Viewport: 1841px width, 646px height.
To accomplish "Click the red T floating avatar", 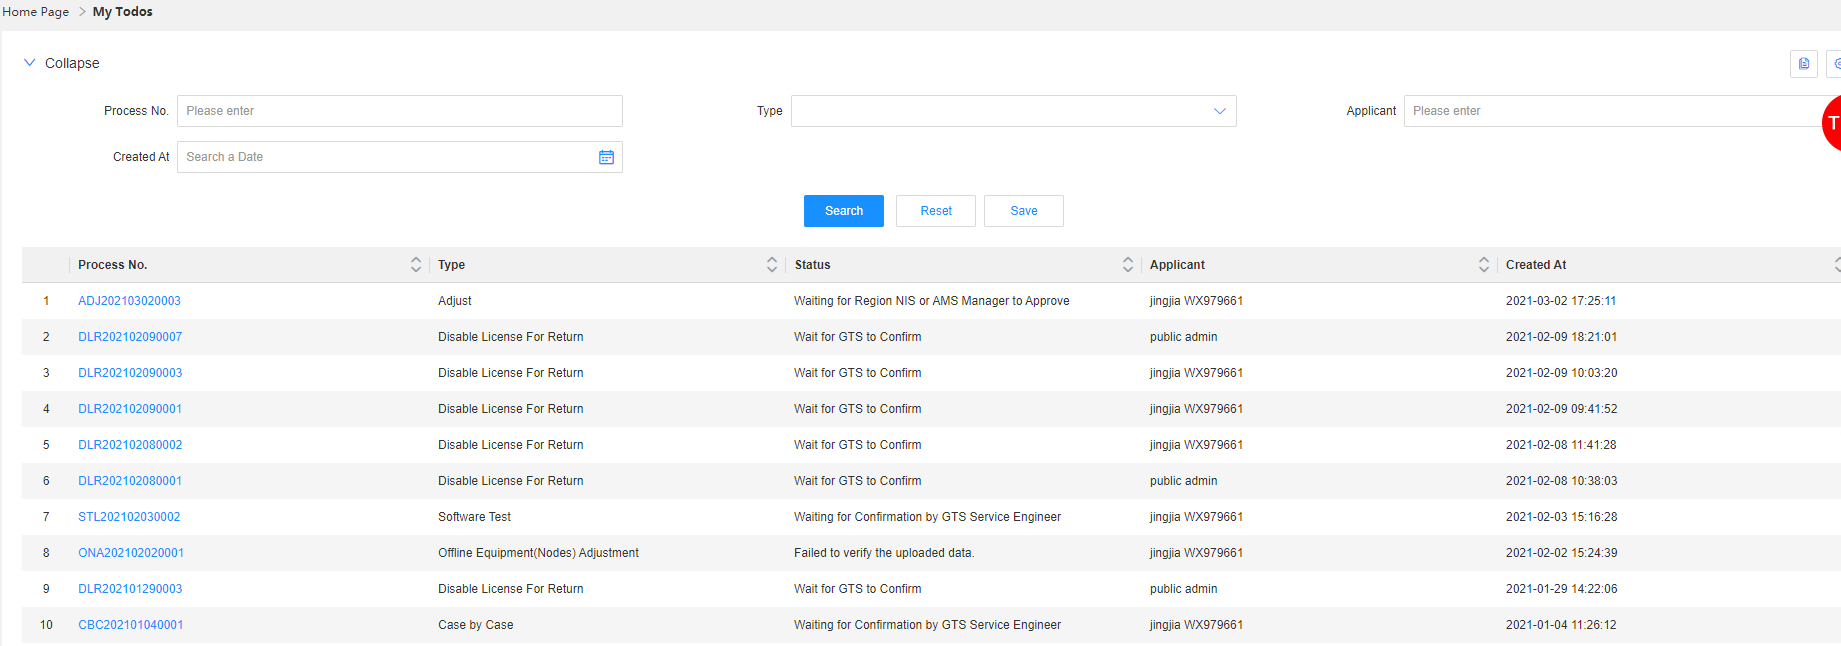I will tap(1832, 123).
